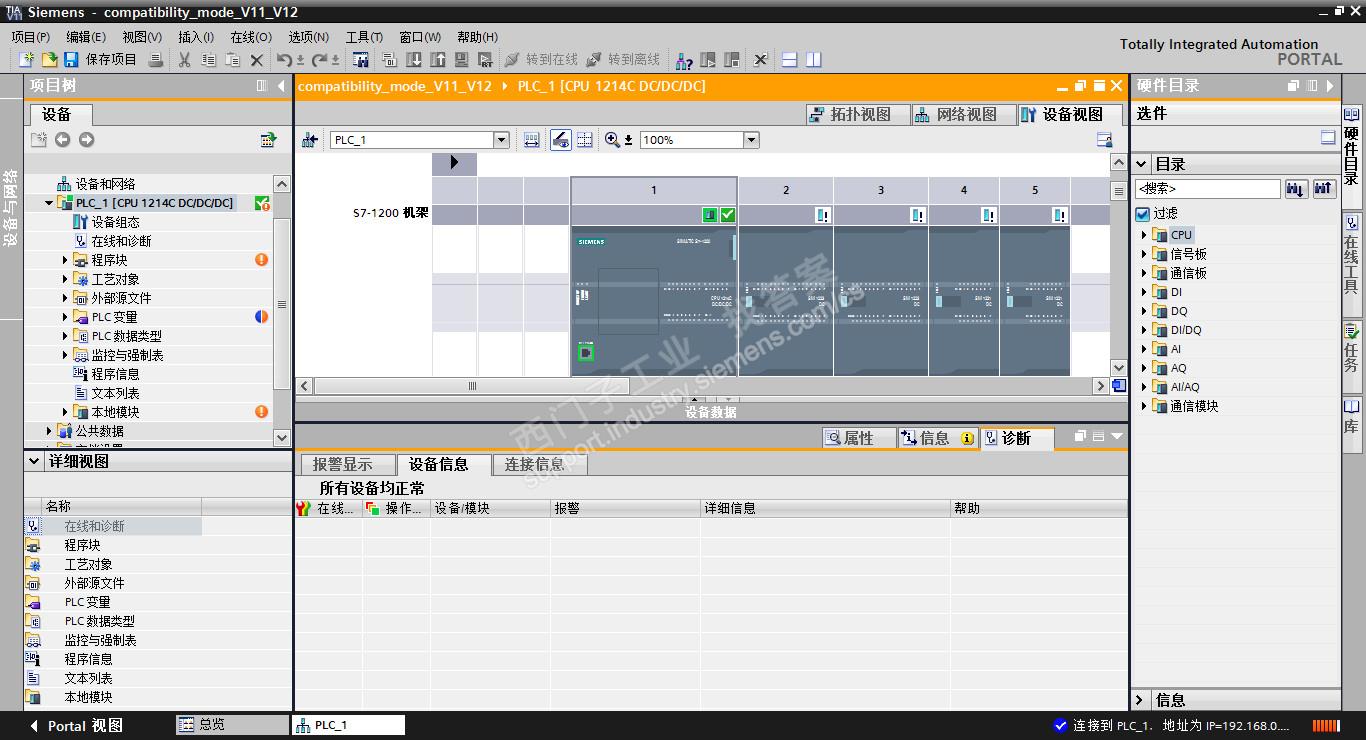1366x740 pixels.
Task: Click the Accessible devices icon
Action: [x=684, y=60]
